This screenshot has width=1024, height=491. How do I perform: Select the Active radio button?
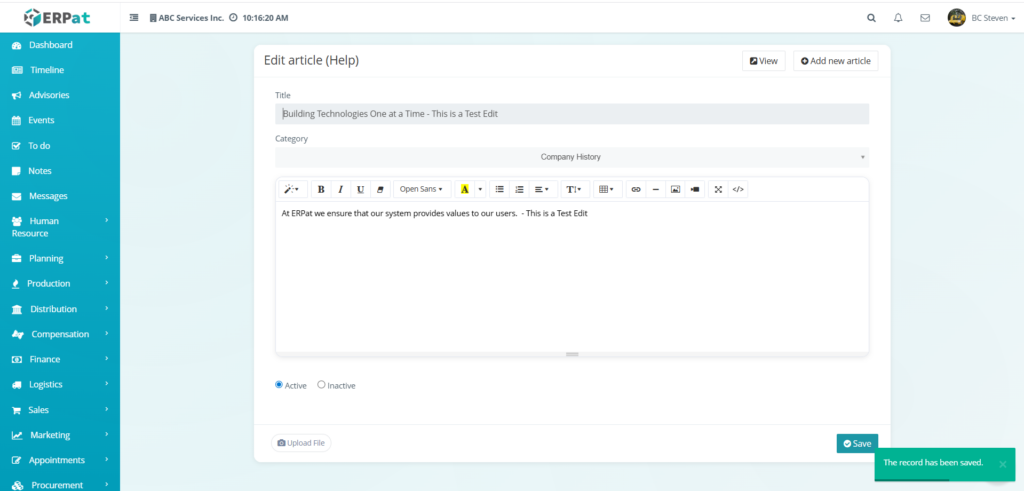pyautogui.click(x=279, y=385)
